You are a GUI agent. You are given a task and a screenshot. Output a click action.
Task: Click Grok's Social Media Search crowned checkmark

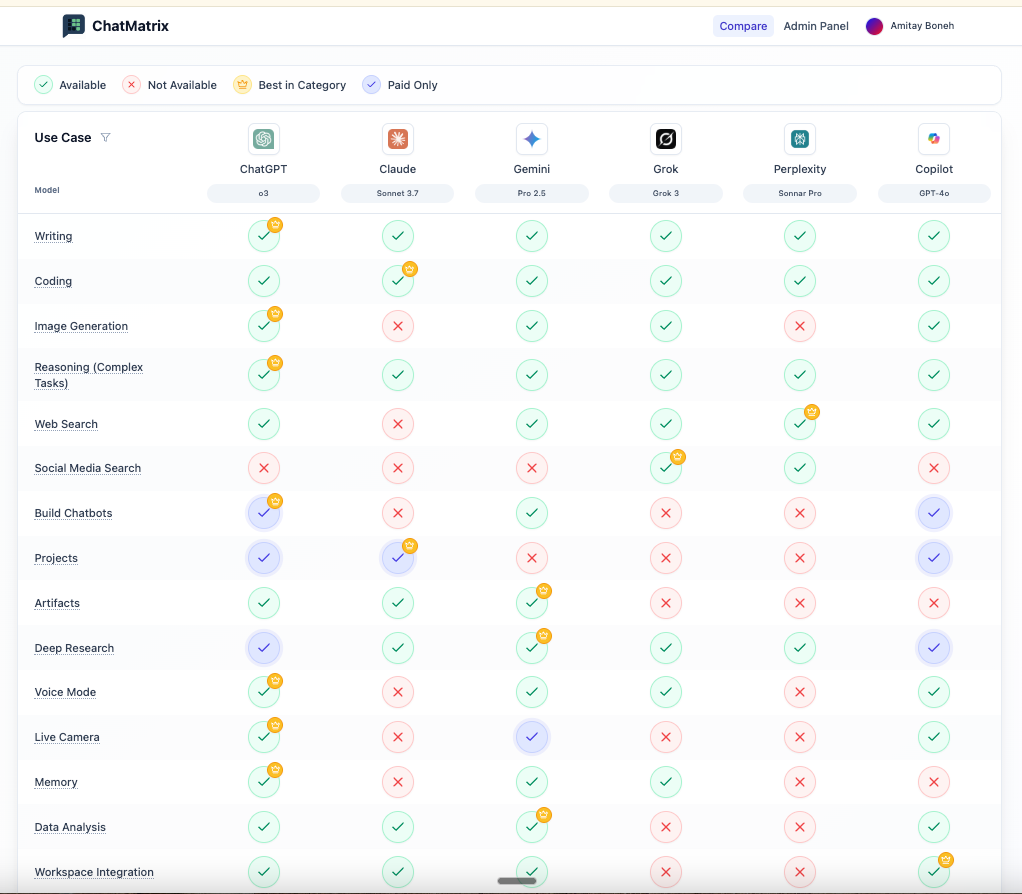[666, 468]
